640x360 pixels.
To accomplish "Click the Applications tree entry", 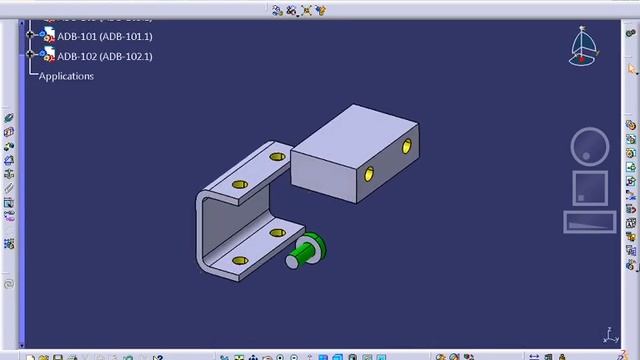I will tap(66, 76).
